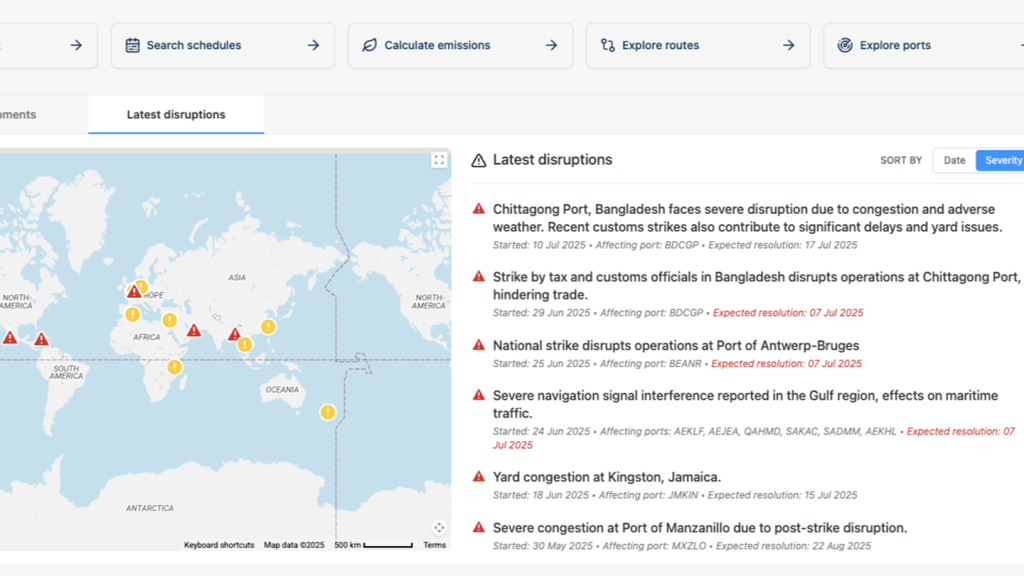Open the Latest disruptions tab
This screenshot has height=576, width=1024.
coord(176,115)
